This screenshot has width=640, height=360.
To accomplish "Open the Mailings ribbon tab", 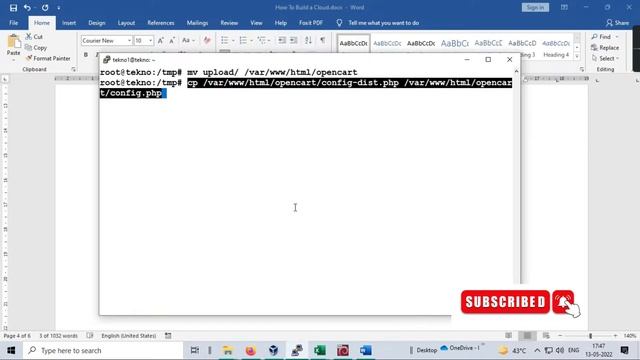I will tap(197, 23).
